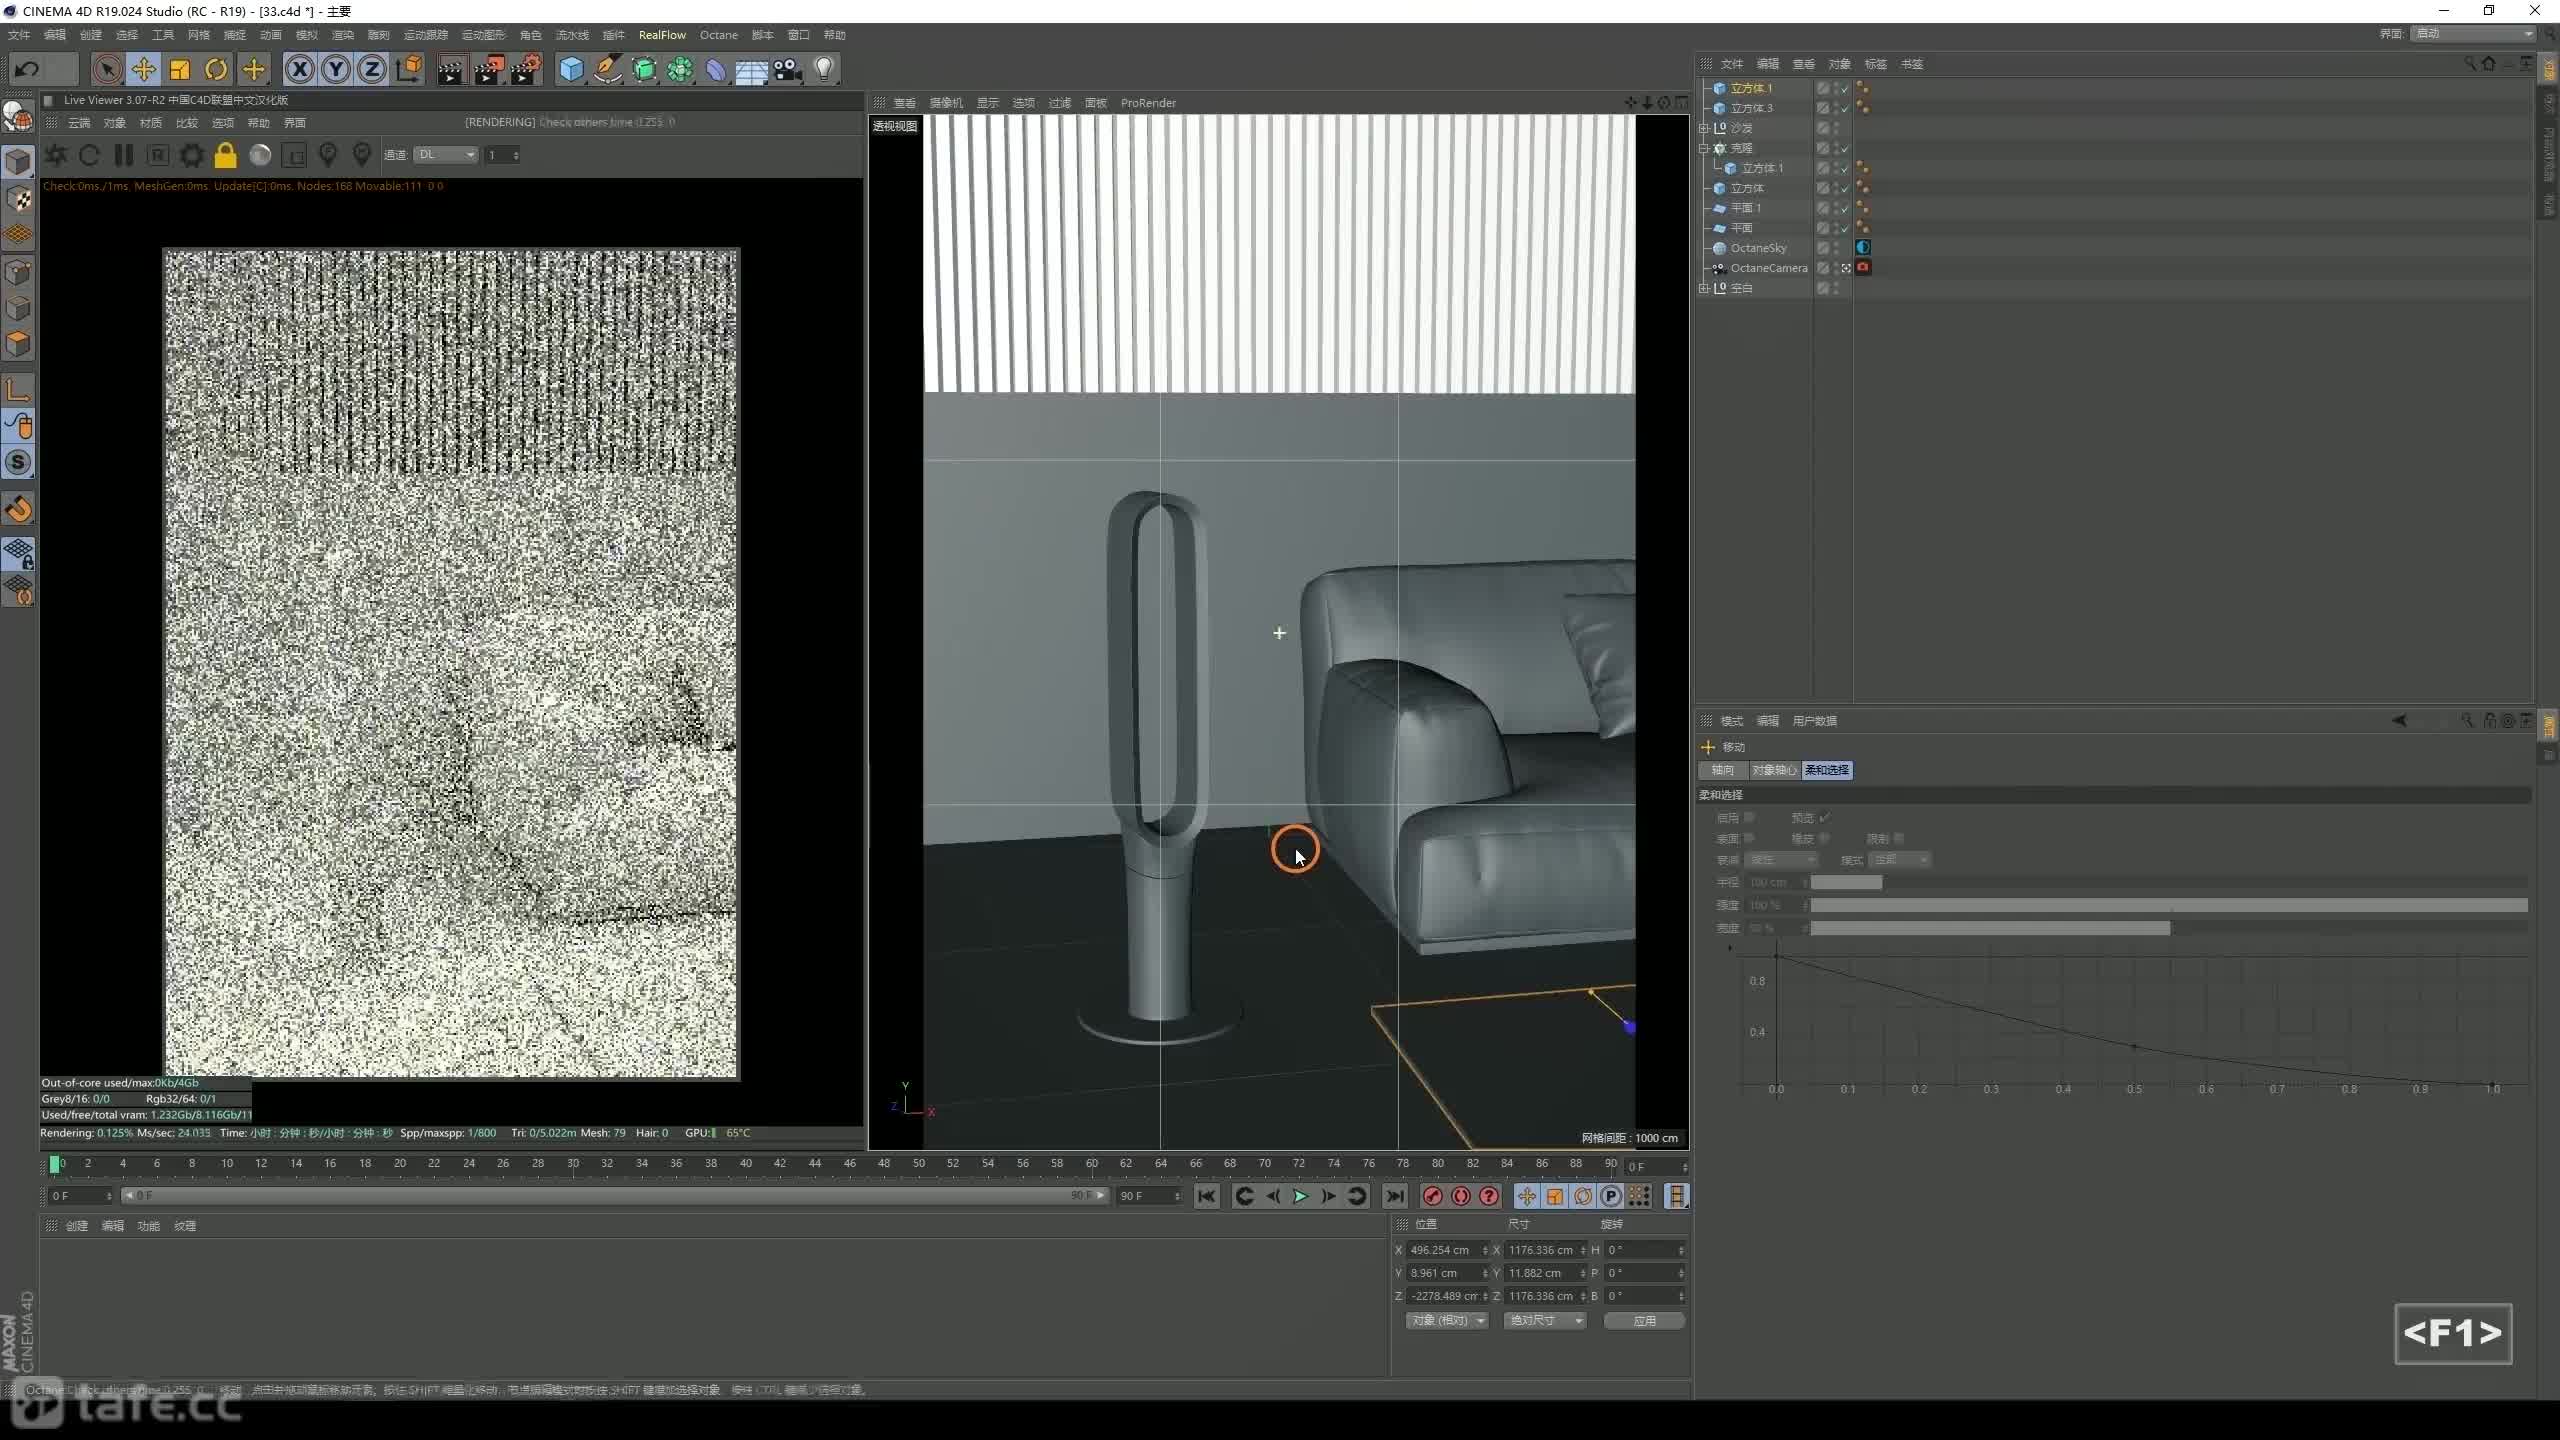
Task: Open the ProRender viewport menu
Action: click(x=1148, y=103)
